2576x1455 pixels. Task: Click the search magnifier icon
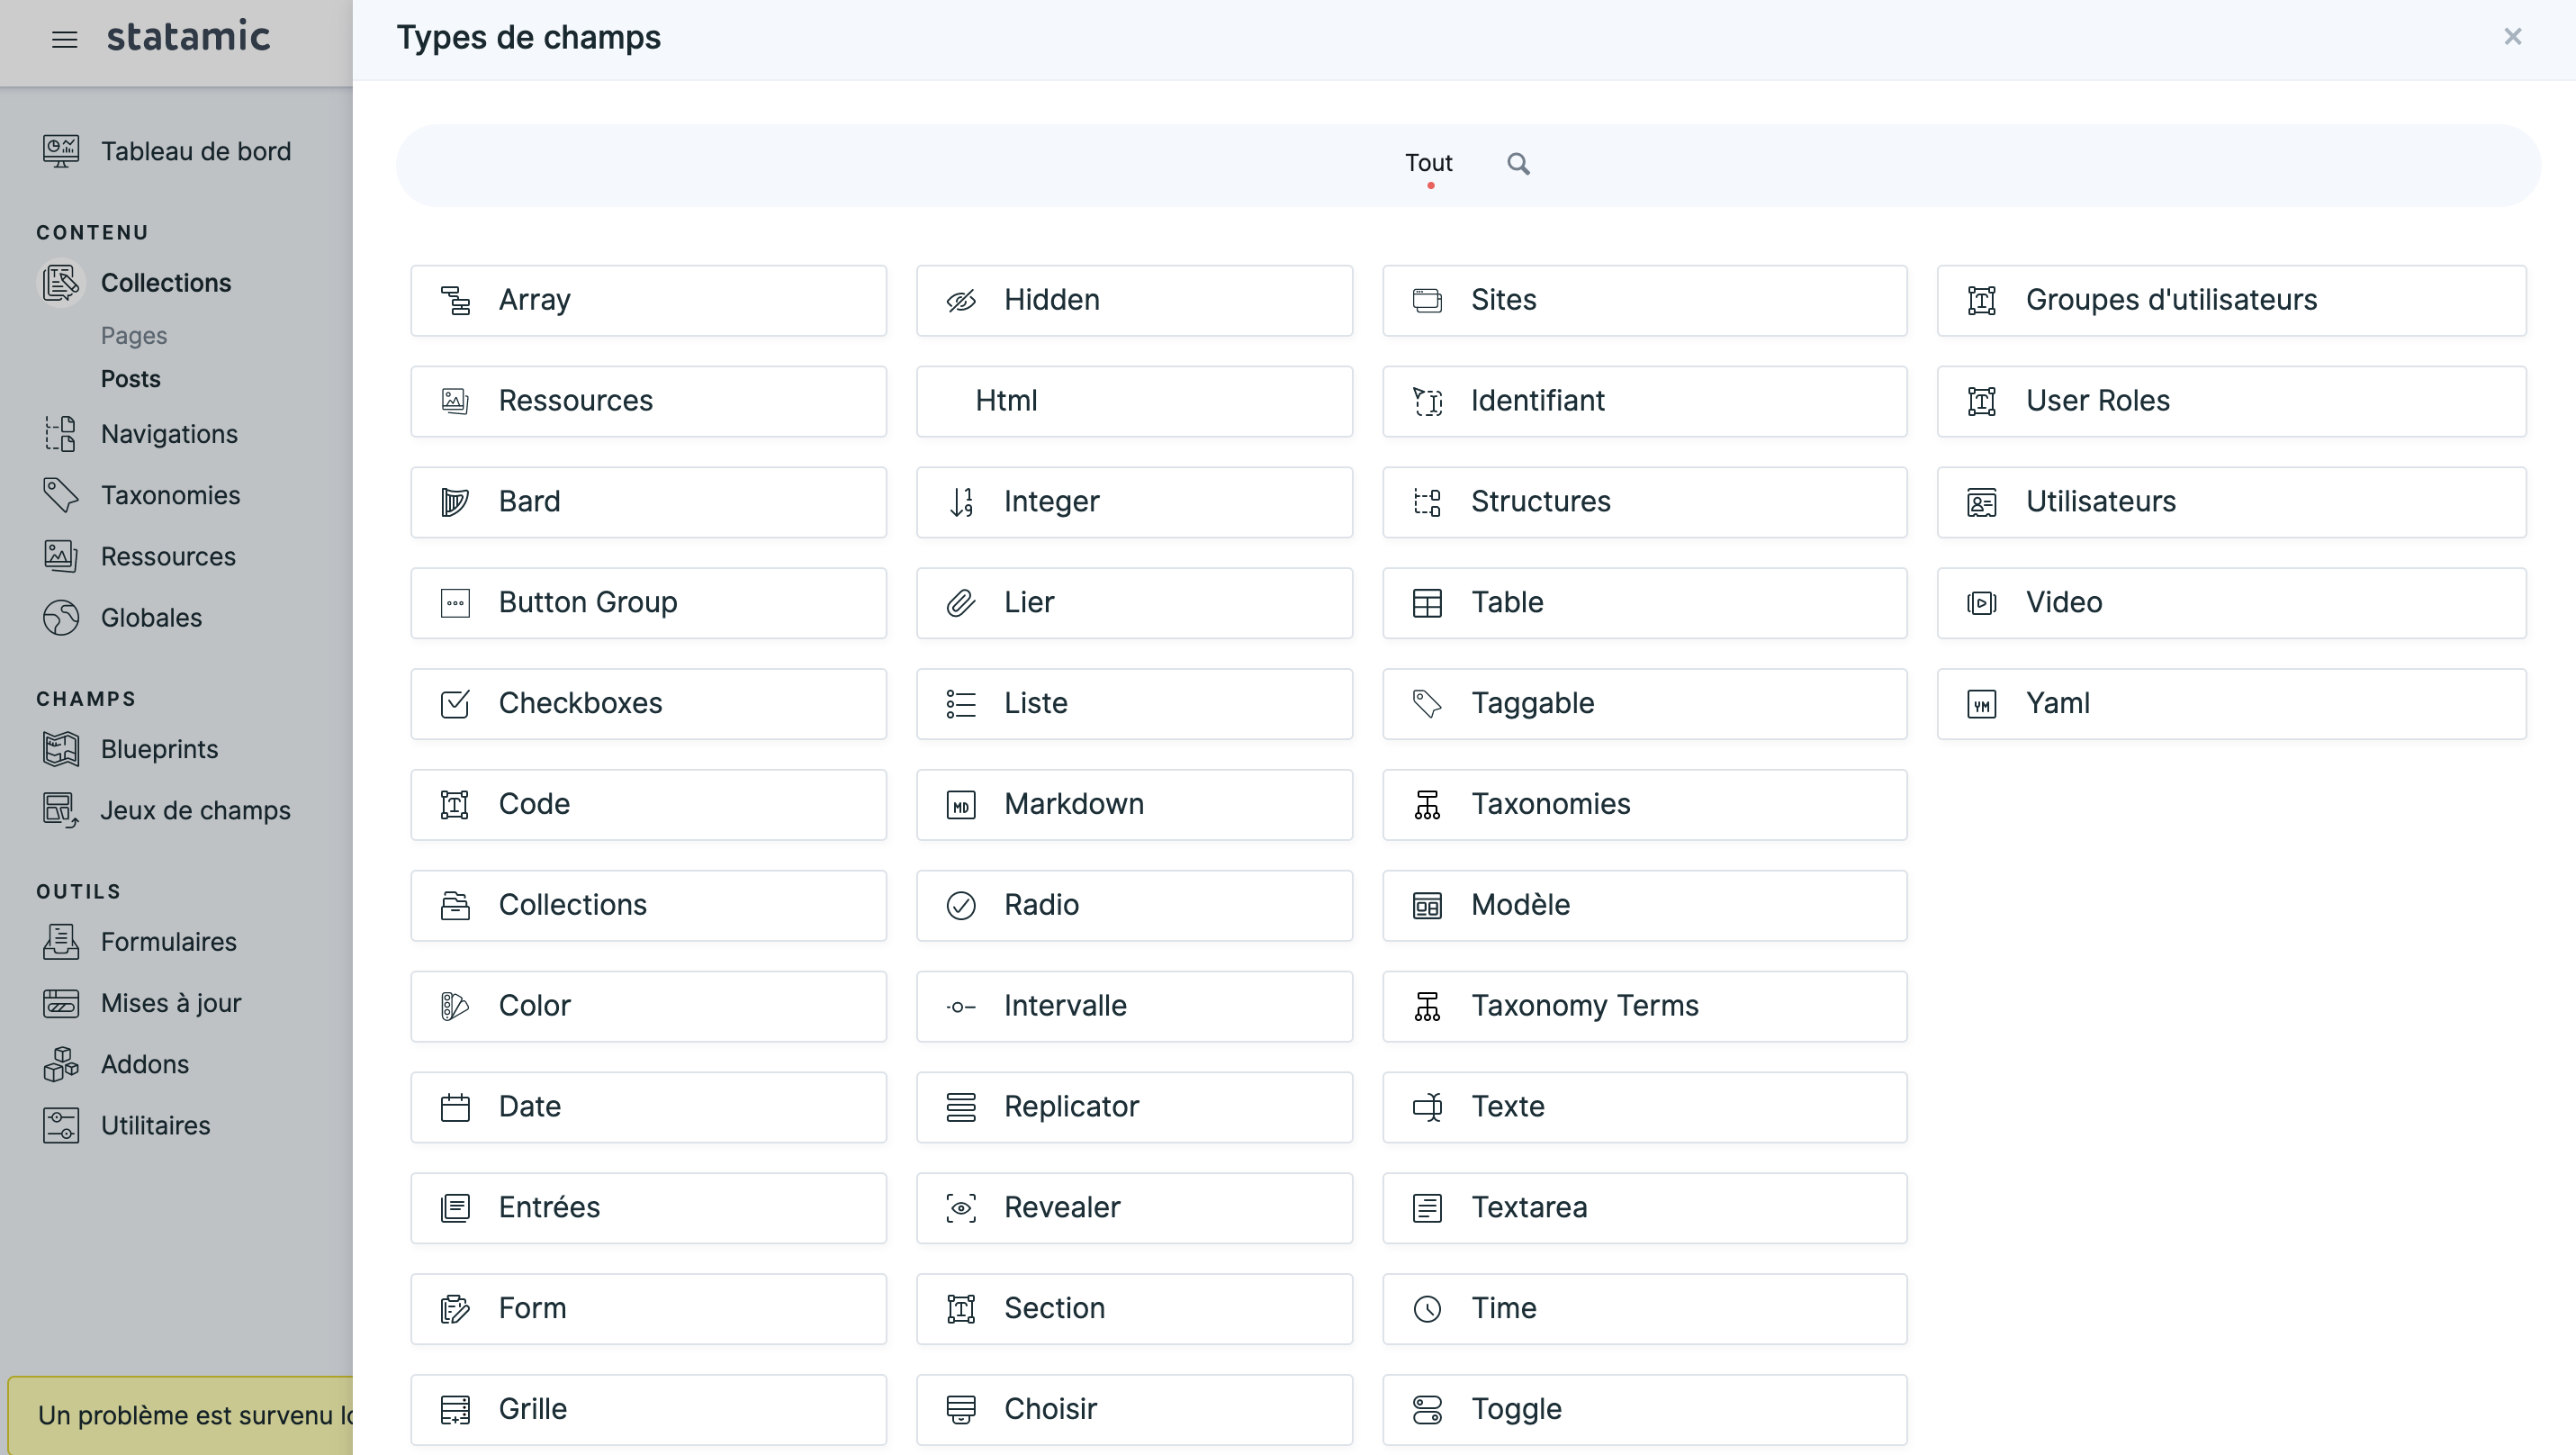1518,164
